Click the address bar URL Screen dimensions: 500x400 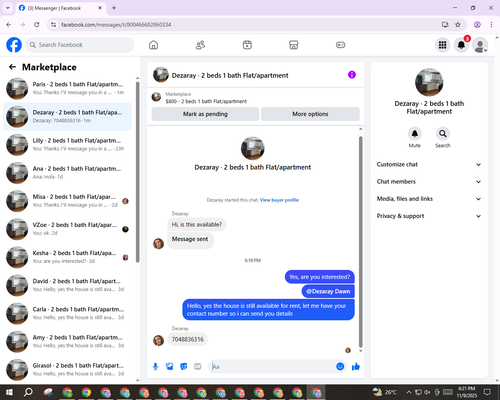116,25
